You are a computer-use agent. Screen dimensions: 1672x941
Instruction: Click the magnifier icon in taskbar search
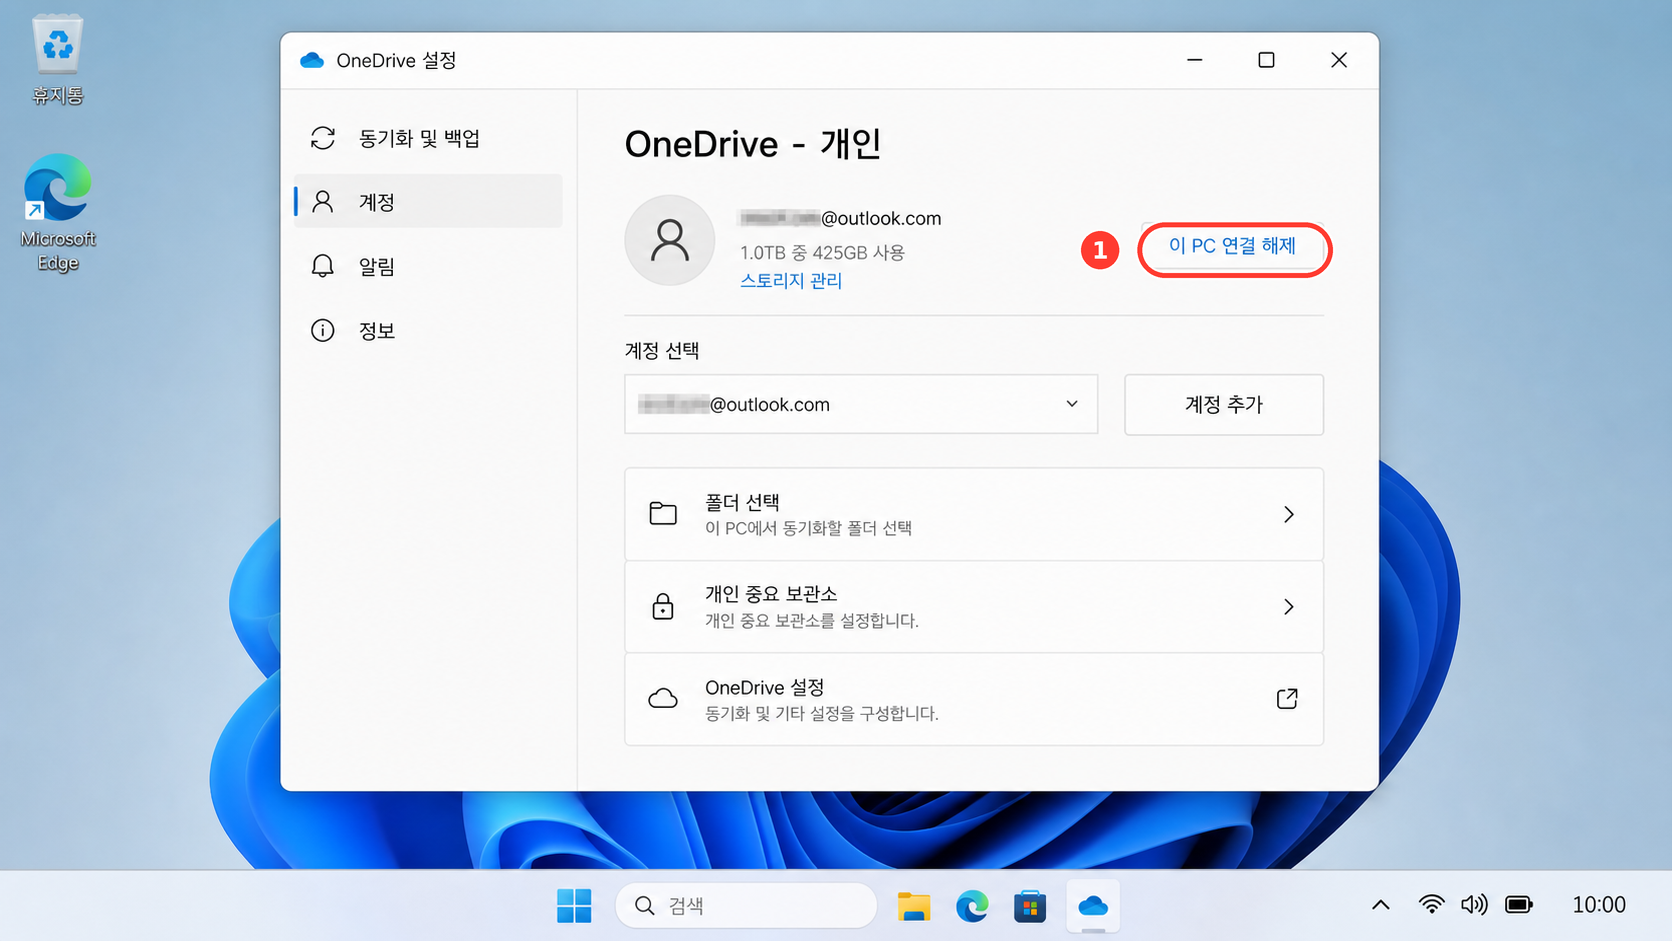645,906
